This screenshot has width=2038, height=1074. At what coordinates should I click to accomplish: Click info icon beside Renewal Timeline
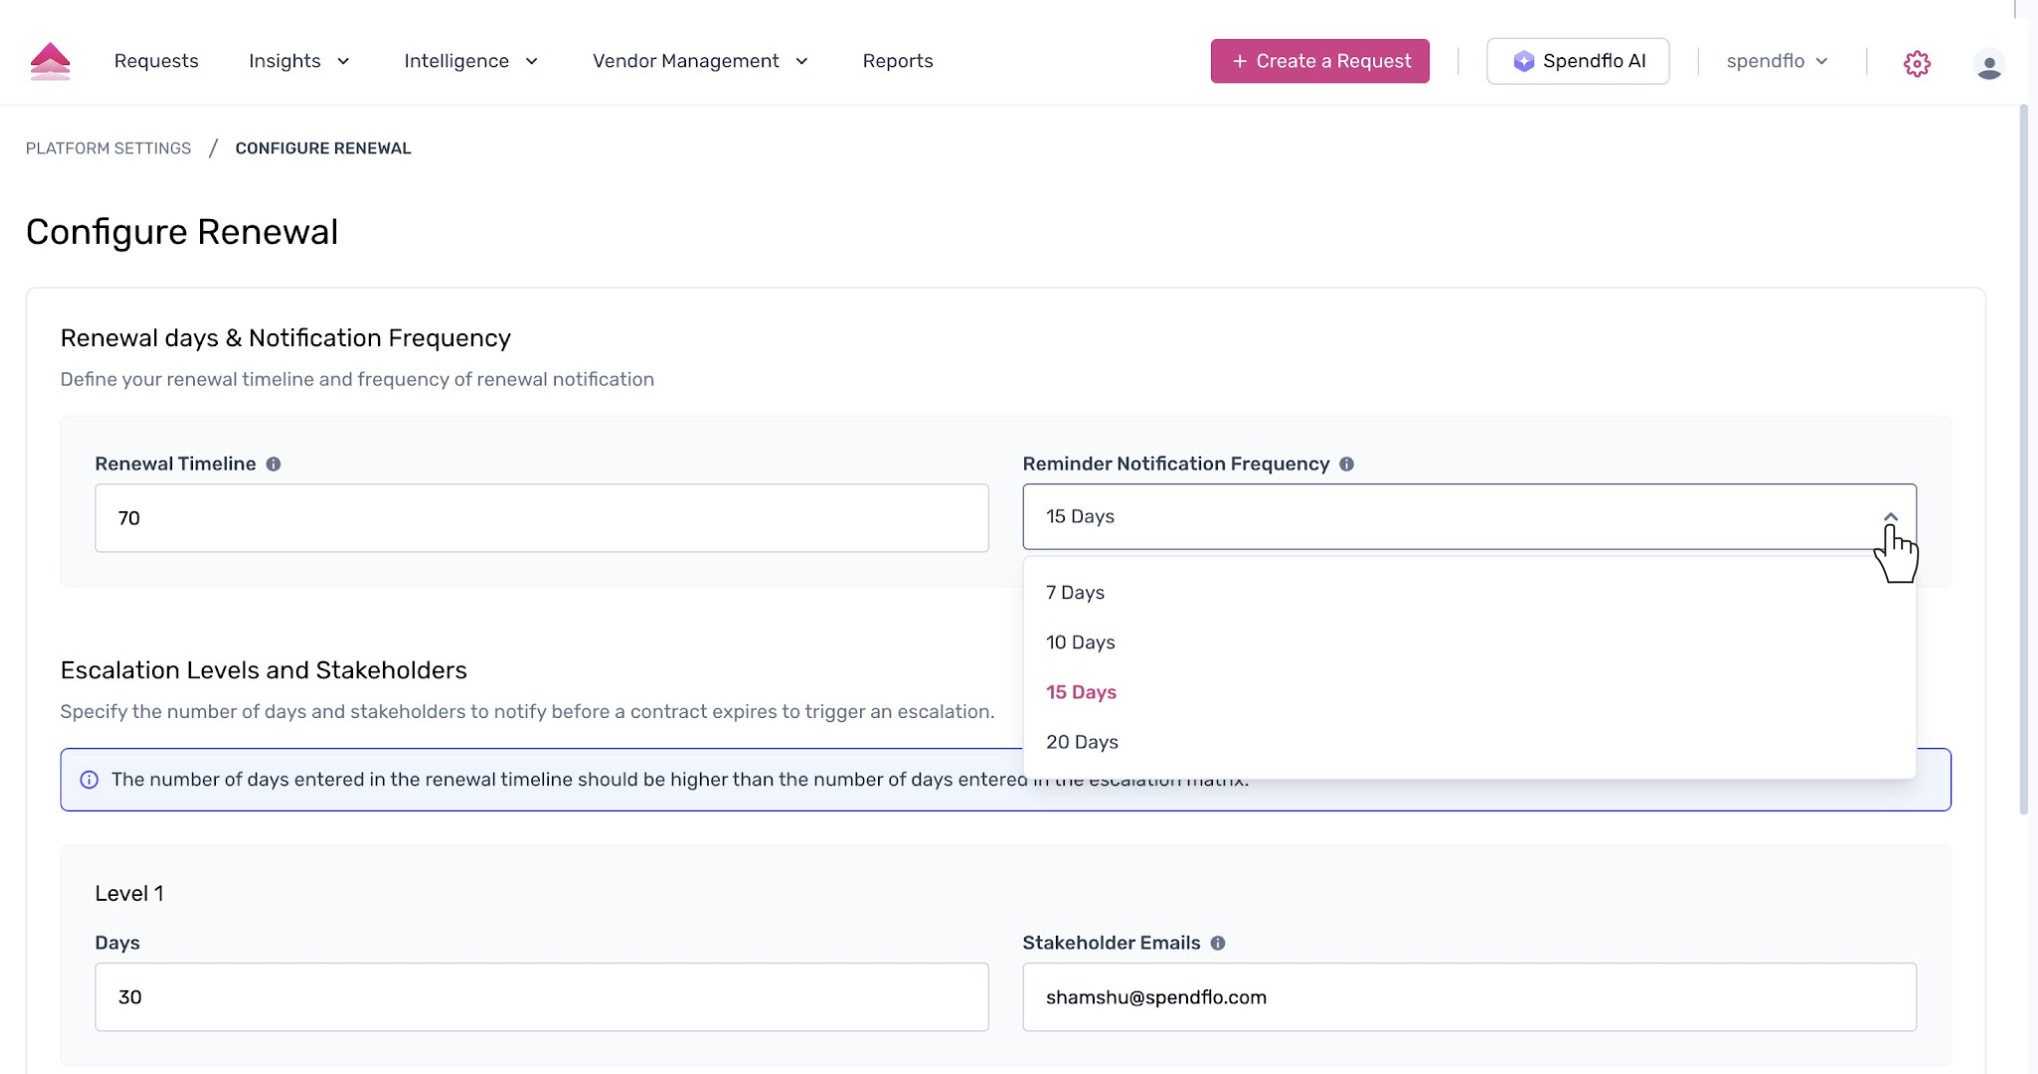tap(273, 464)
